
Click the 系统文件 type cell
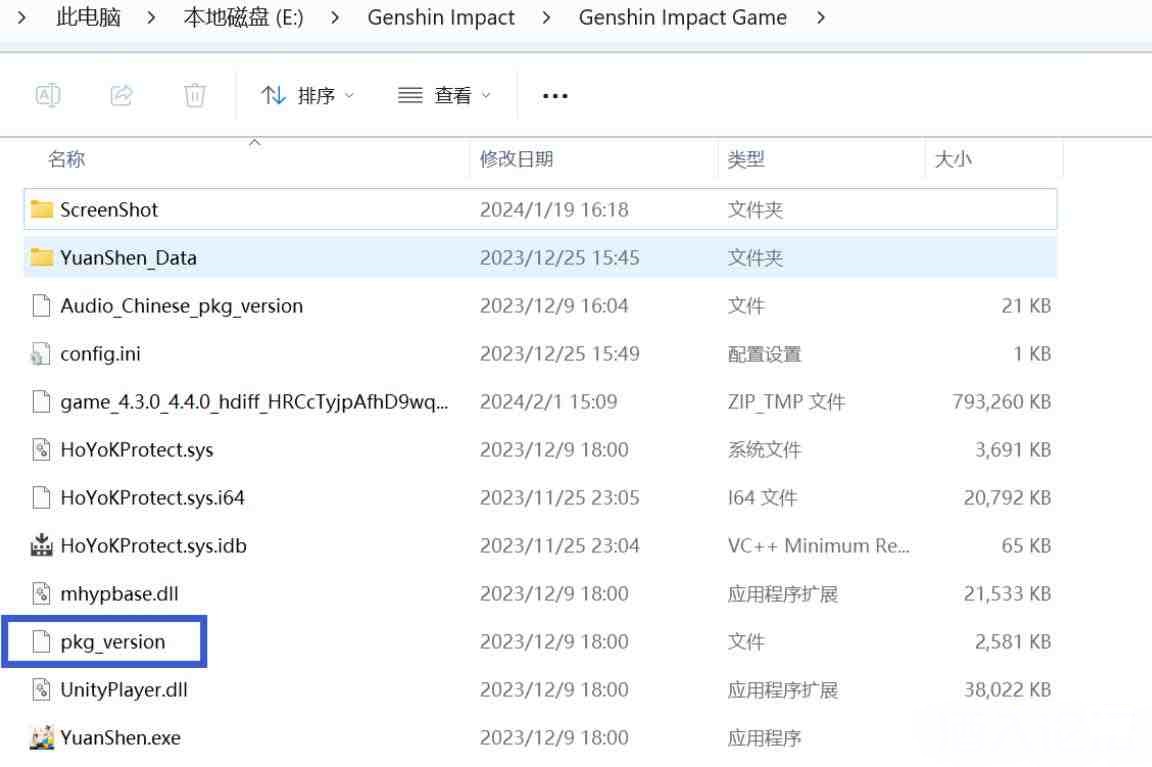tap(764, 450)
